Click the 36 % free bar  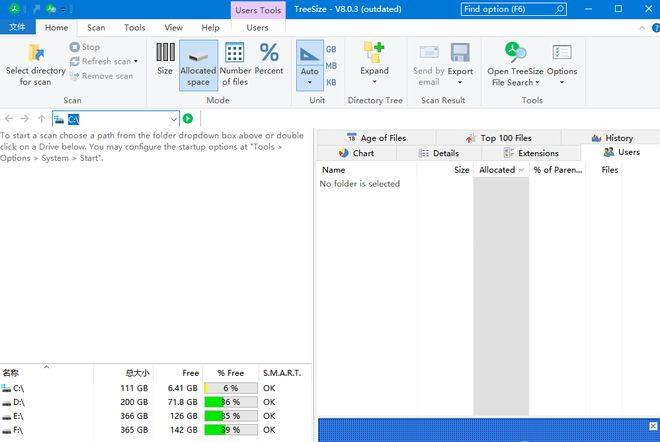[231, 402]
